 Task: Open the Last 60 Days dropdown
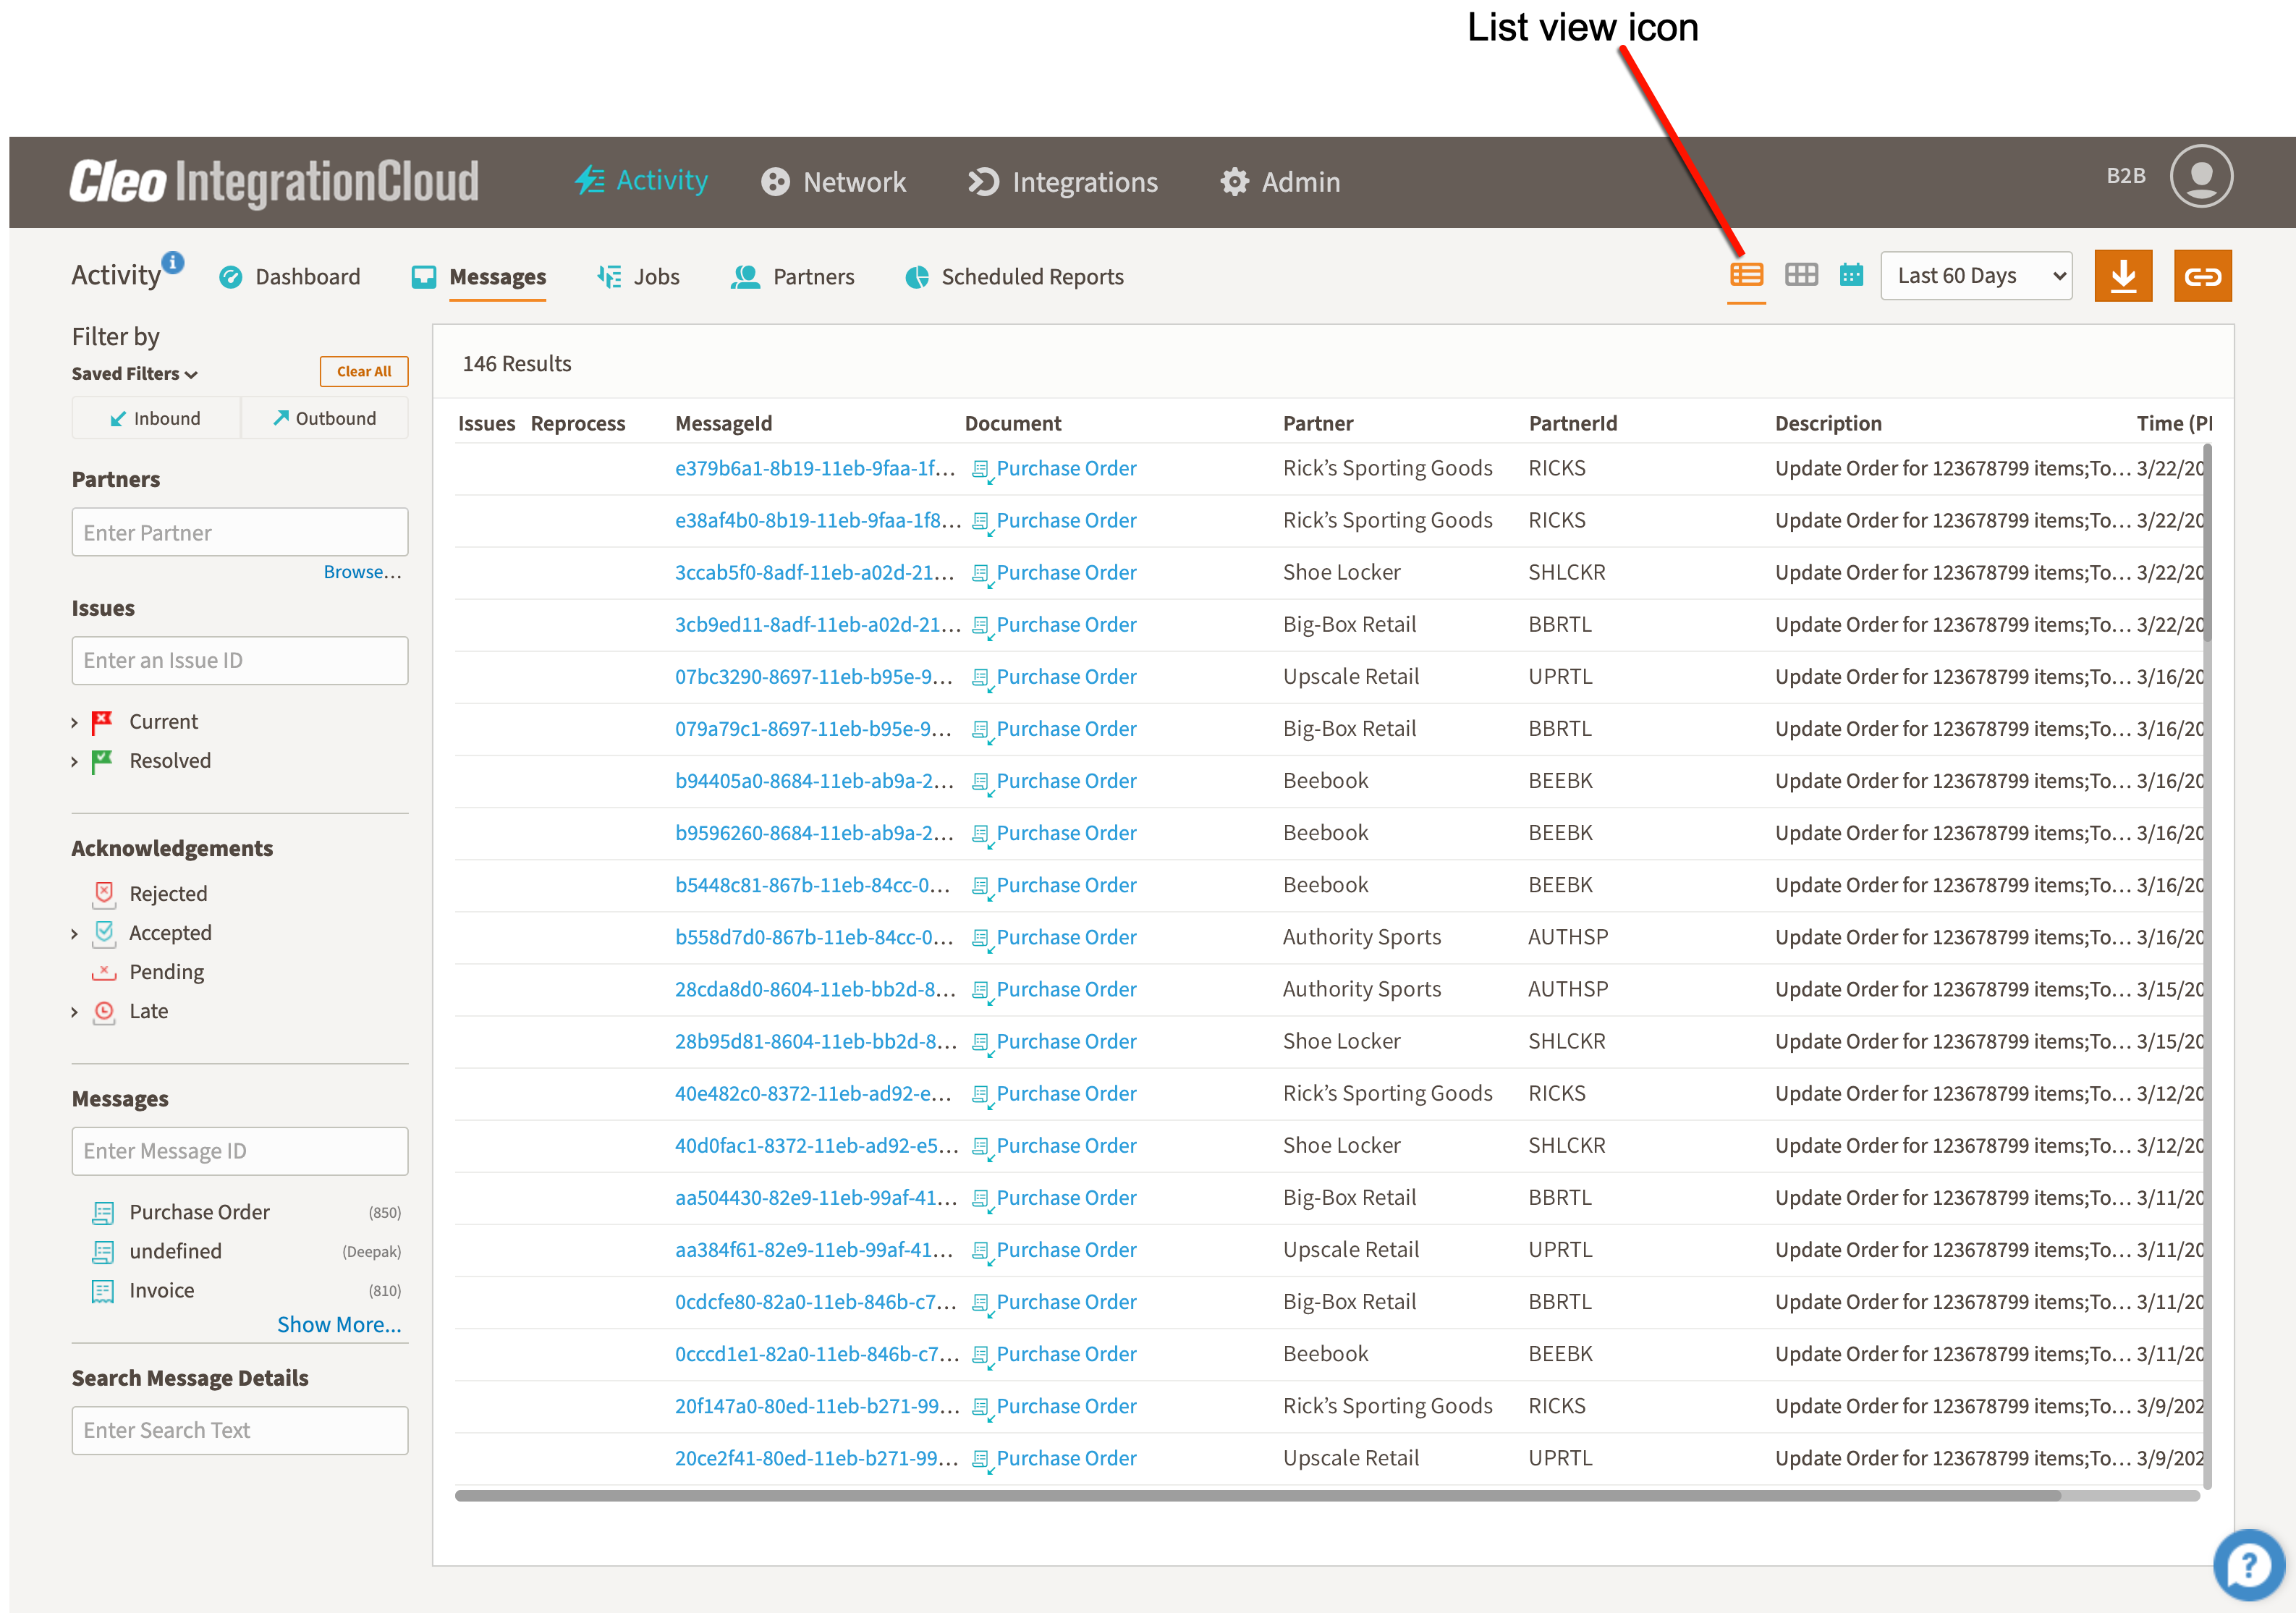[1975, 276]
